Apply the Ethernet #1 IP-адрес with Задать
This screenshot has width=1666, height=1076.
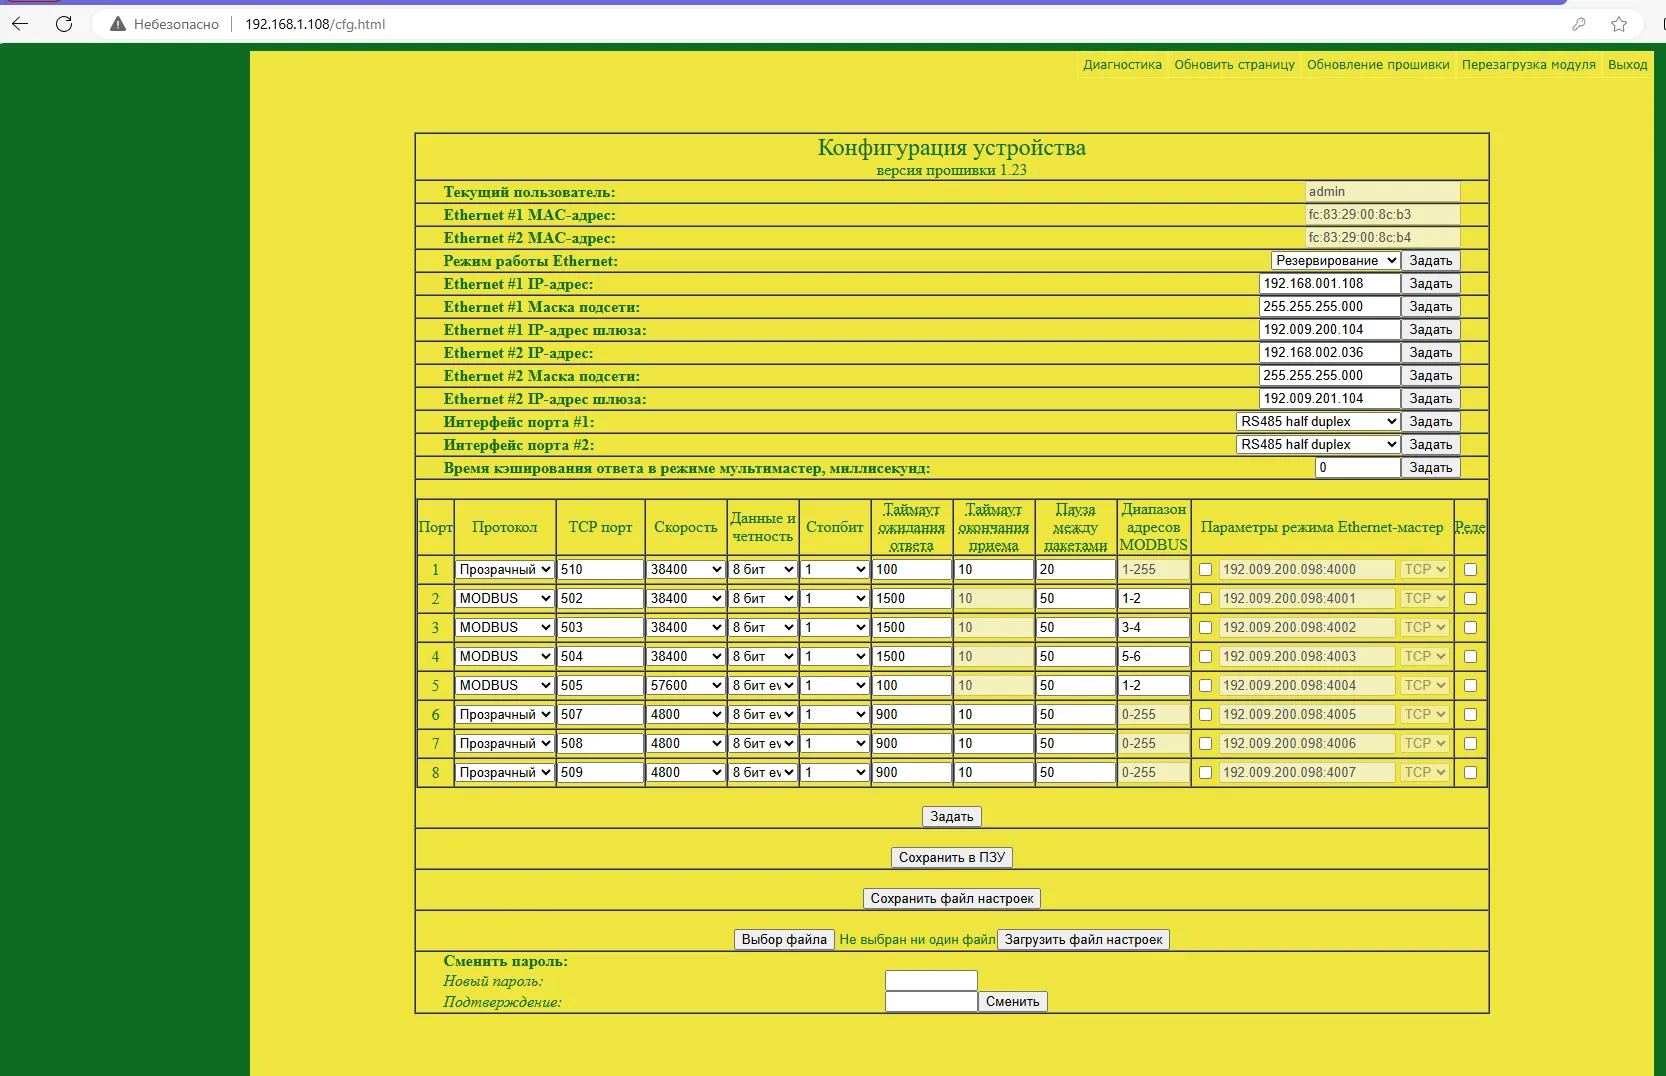tap(1430, 284)
